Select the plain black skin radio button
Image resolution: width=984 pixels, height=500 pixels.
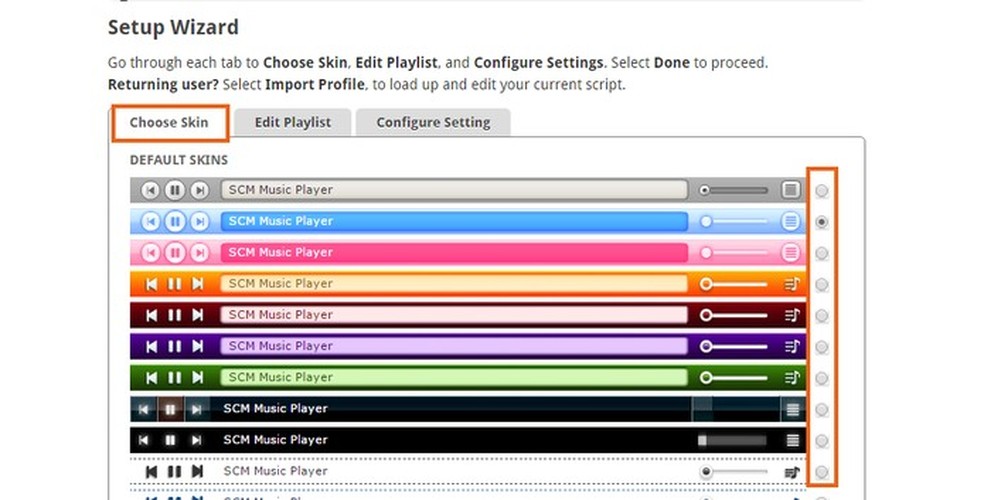point(821,441)
